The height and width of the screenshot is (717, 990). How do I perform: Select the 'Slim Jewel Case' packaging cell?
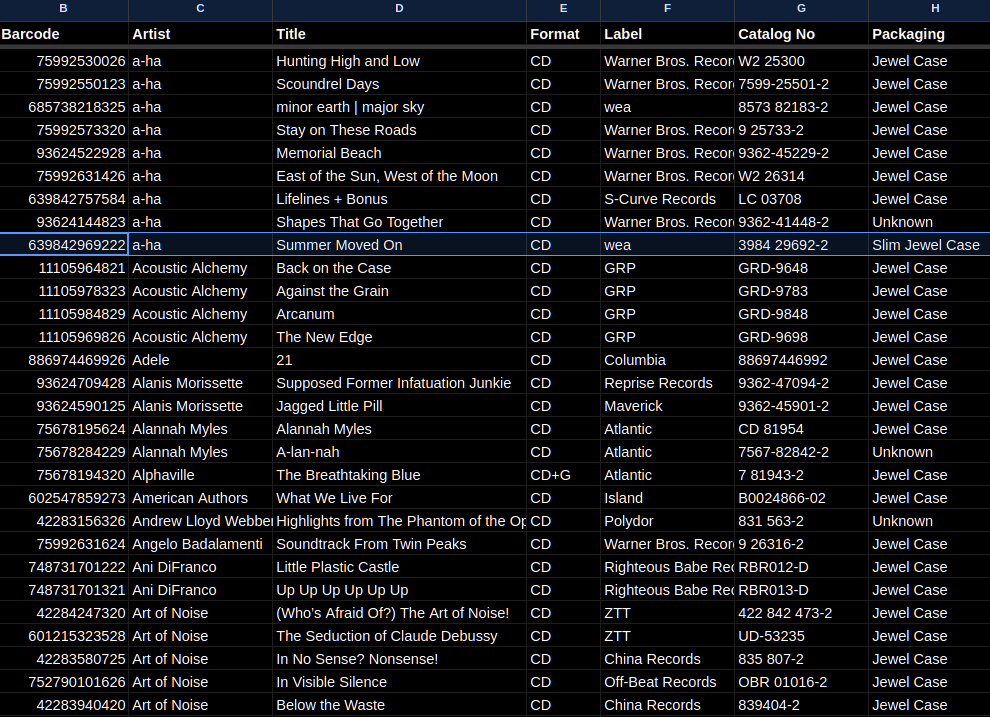(929, 245)
